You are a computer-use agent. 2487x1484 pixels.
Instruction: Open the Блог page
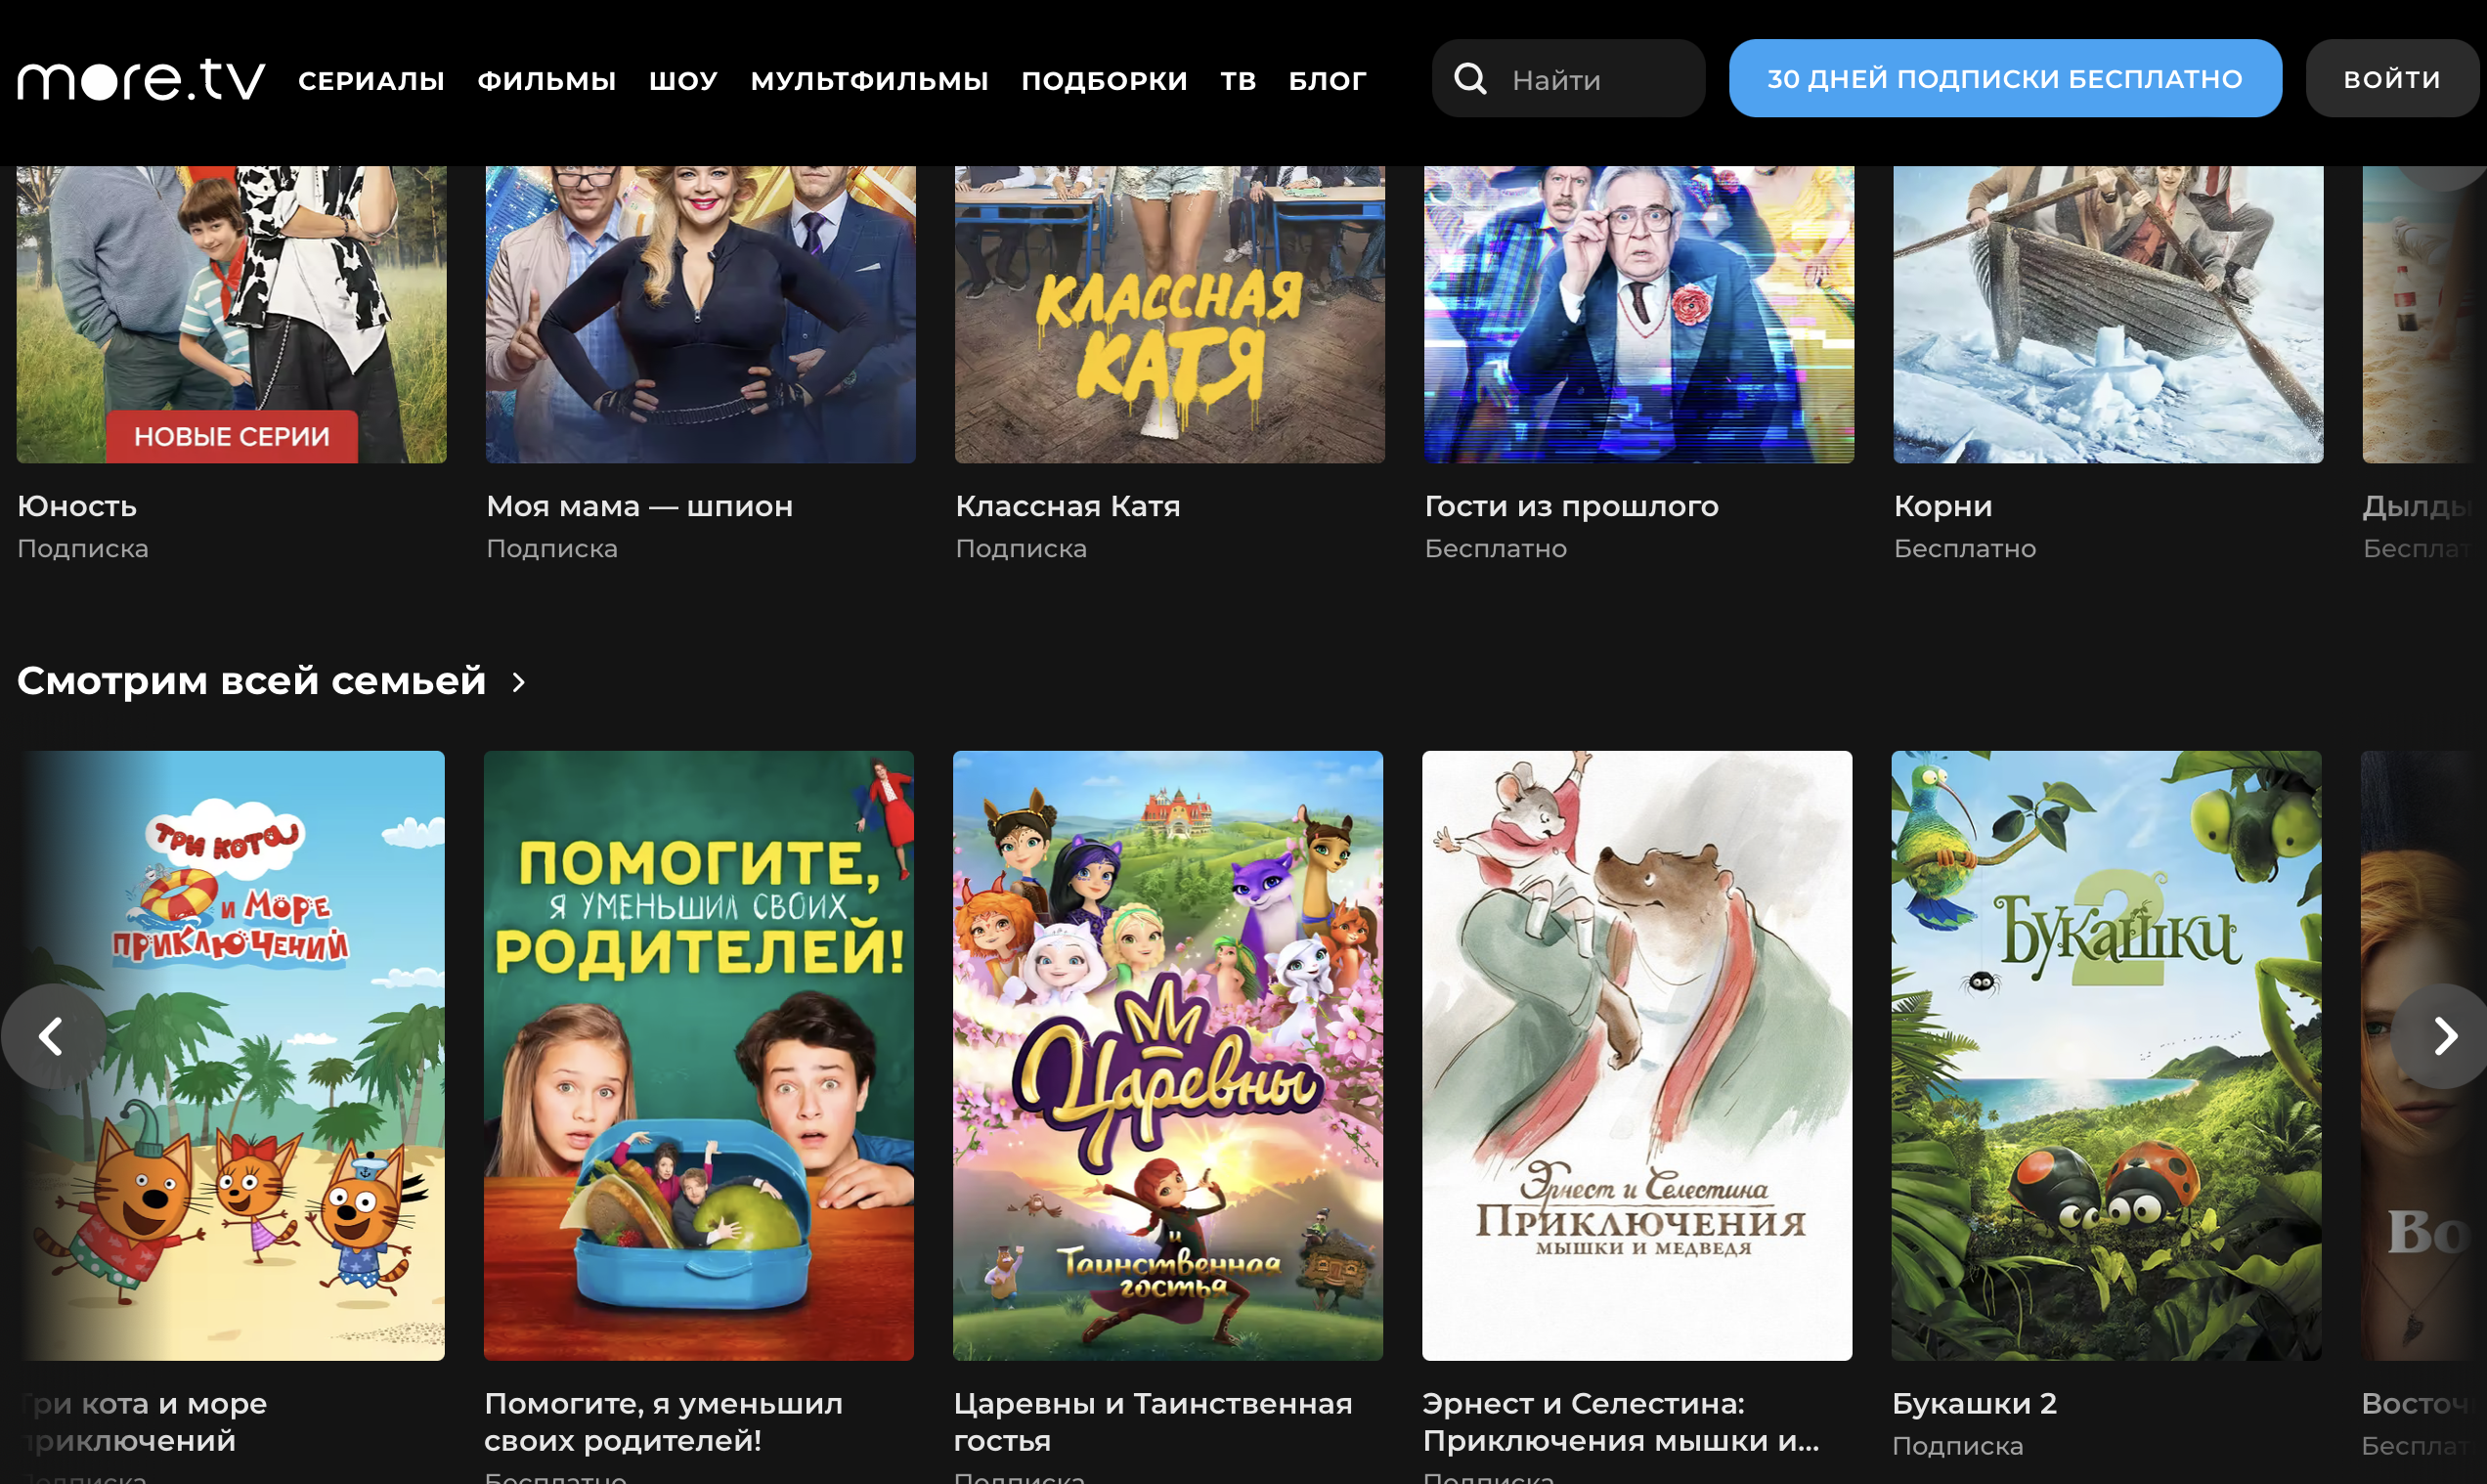tap(1327, 80)
